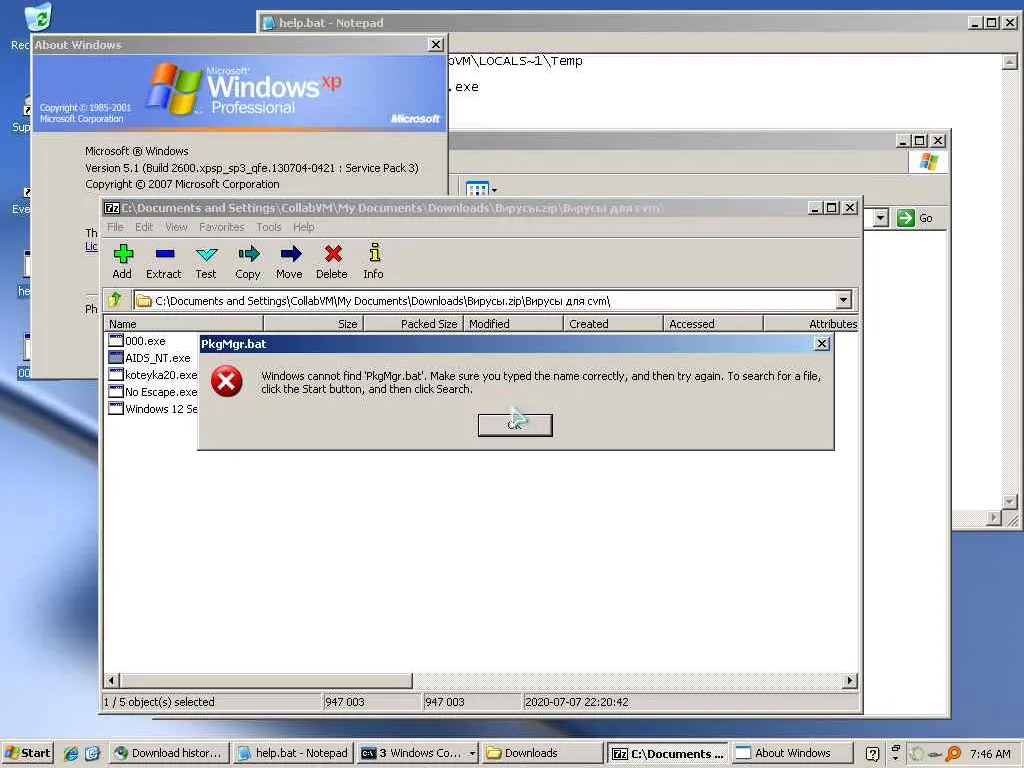Screen dimensions: 1024x768
Task: Open the Help menu in 7-Zip
Action: click(304, 227)
